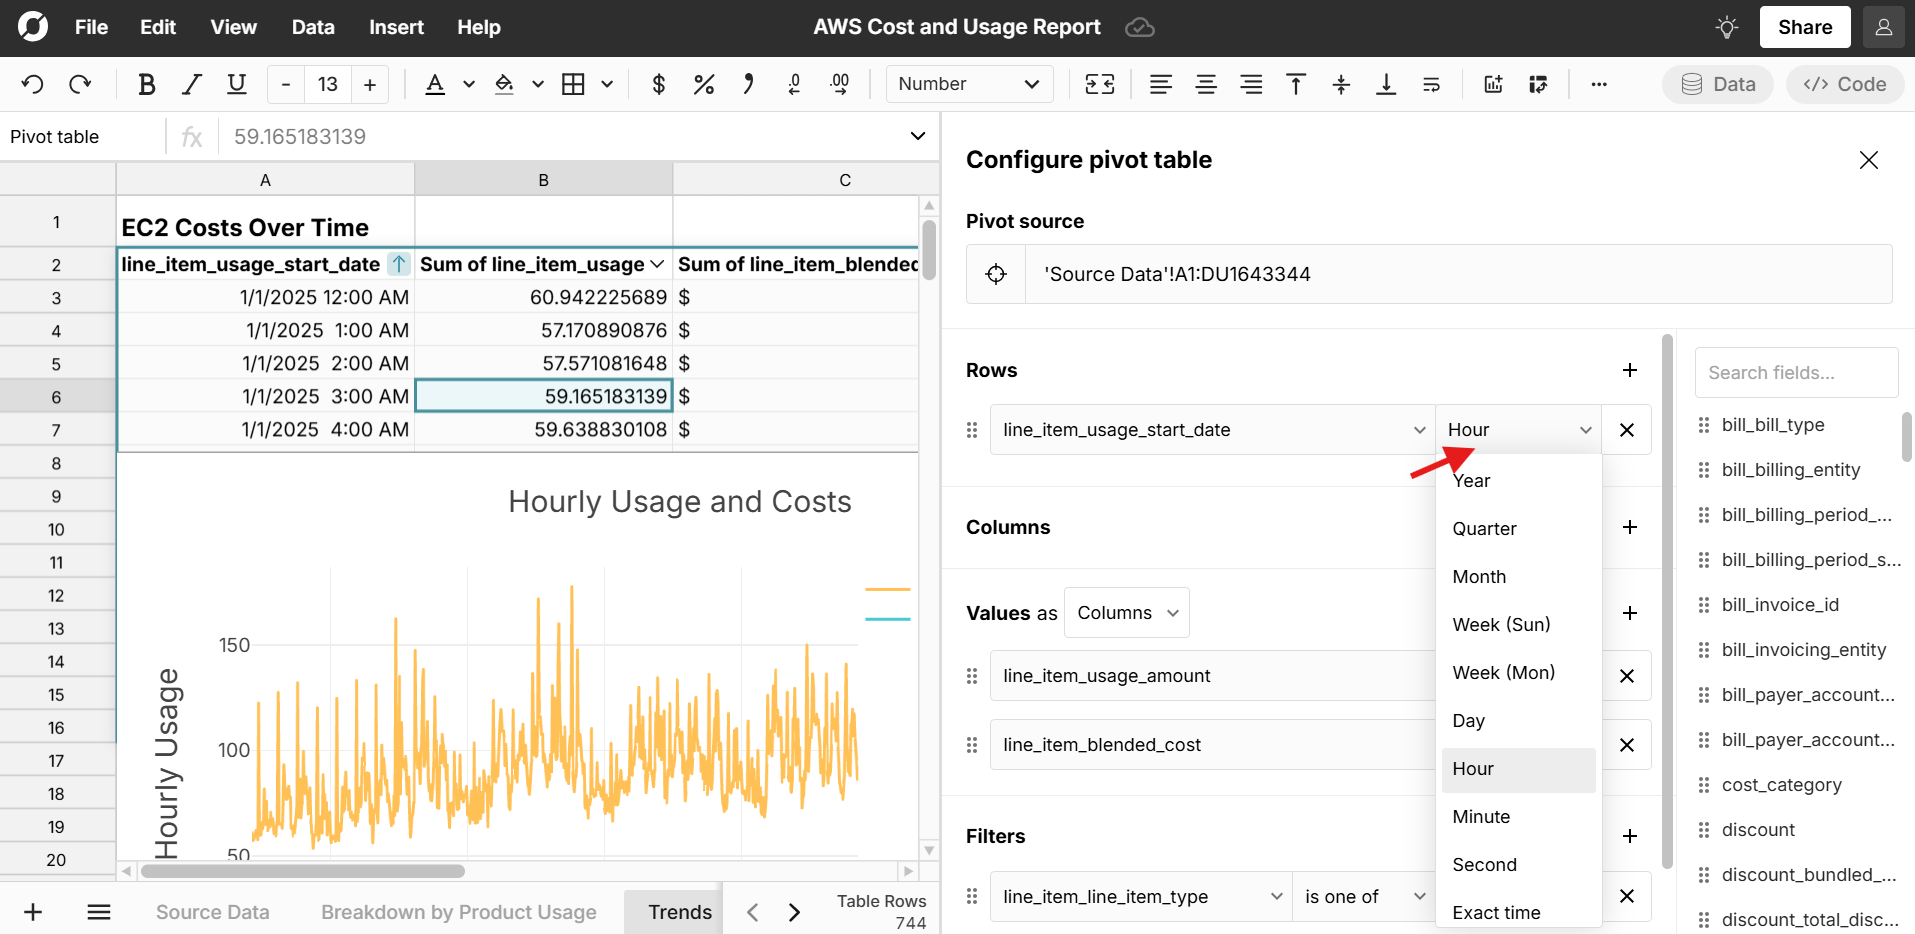Select Month from date grouping list
The height and width of the screenshot is (934, 1915).
(x=1479, y=577)
